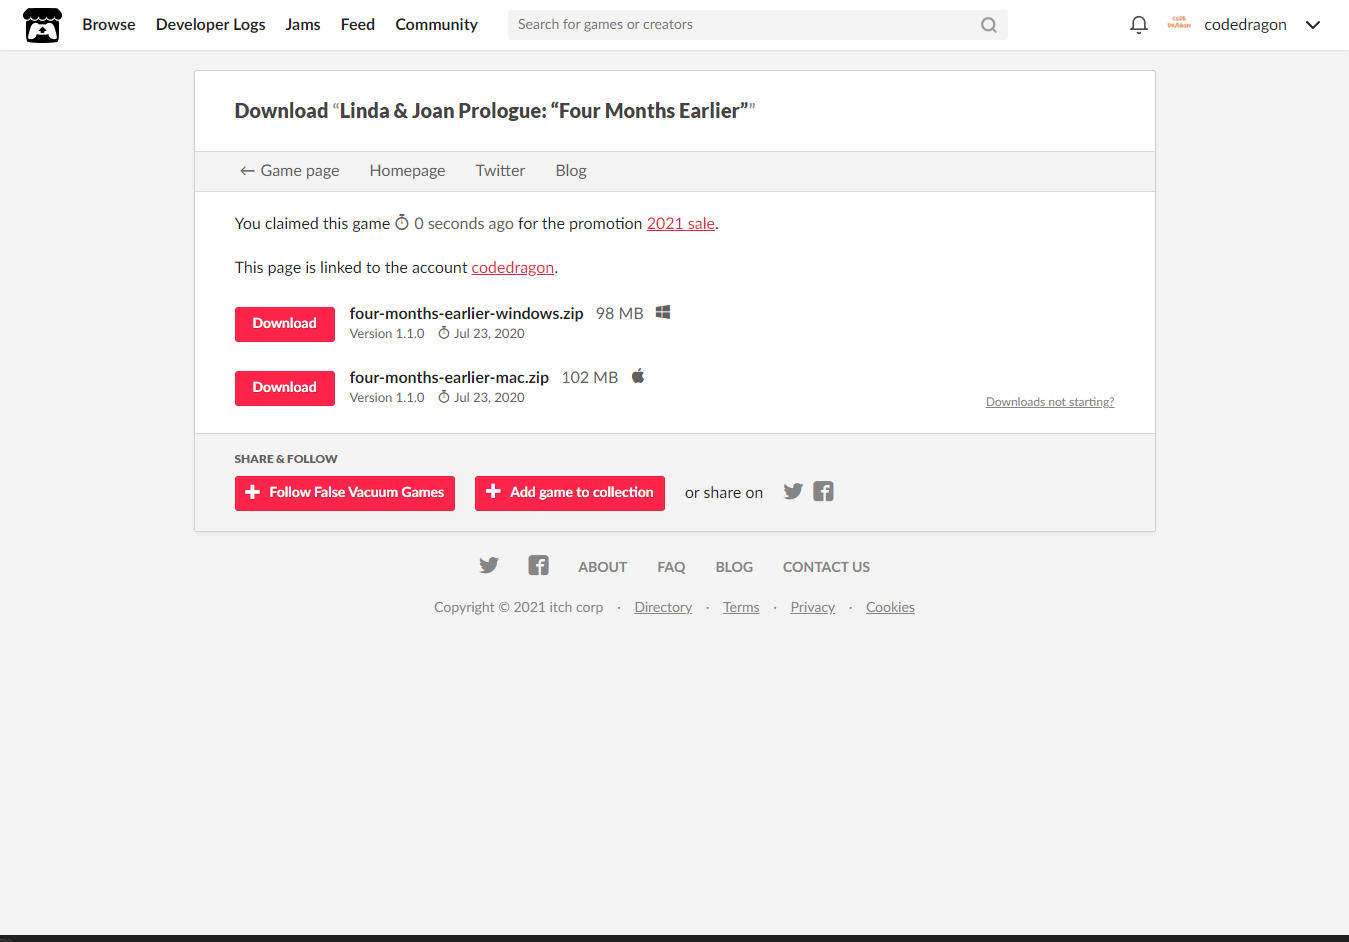Screen dimensions: 1349x942
Task: Click the clock icon next to '0 seconds ago'
Action: click(402, 223)
